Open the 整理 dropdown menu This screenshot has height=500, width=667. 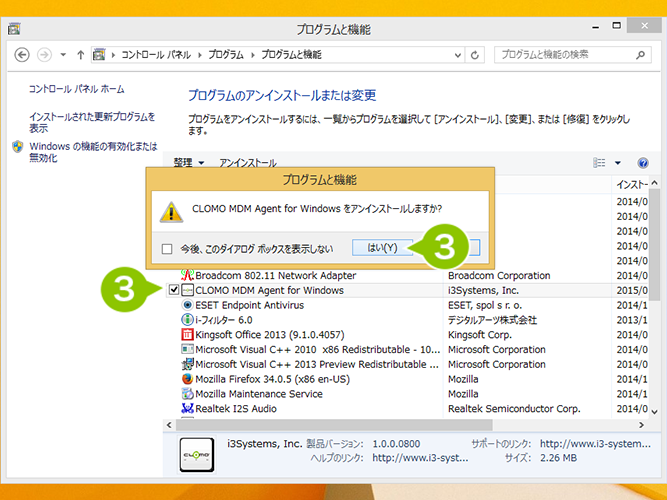(189, 163)
